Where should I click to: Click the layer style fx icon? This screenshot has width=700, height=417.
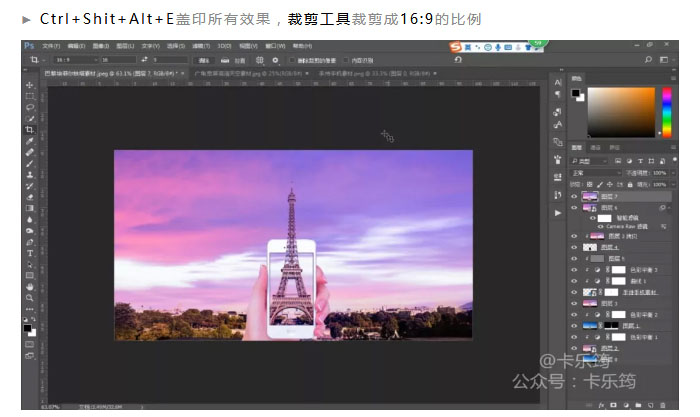click(x=600, y=405)
